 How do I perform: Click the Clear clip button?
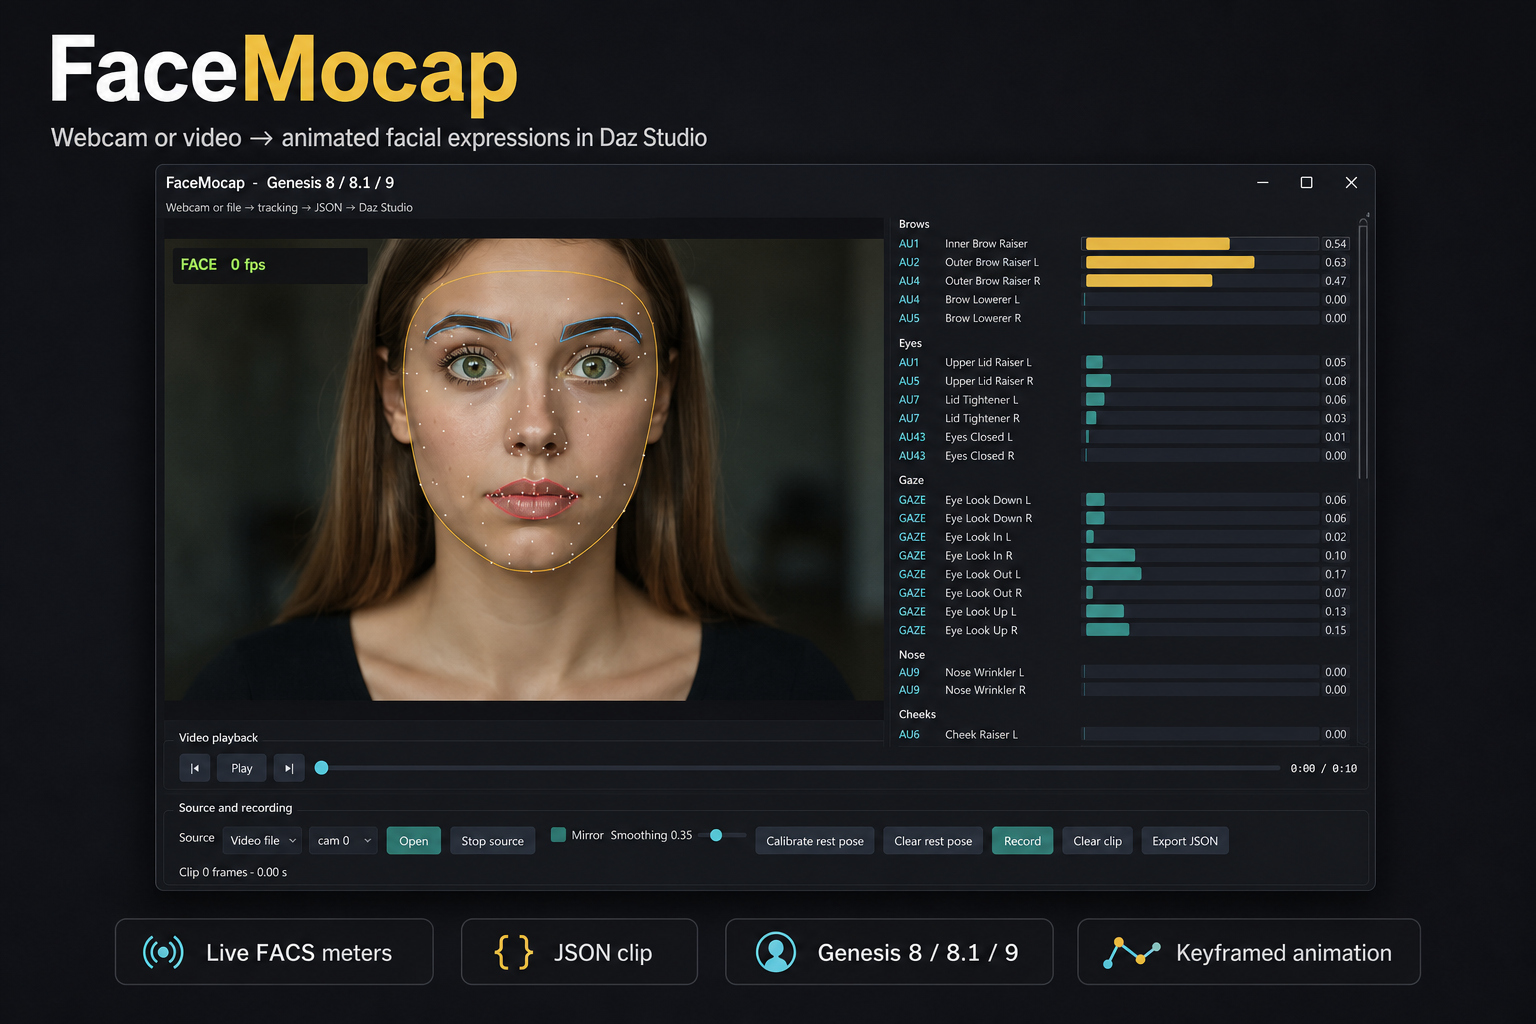click(x=1098, y=840)
